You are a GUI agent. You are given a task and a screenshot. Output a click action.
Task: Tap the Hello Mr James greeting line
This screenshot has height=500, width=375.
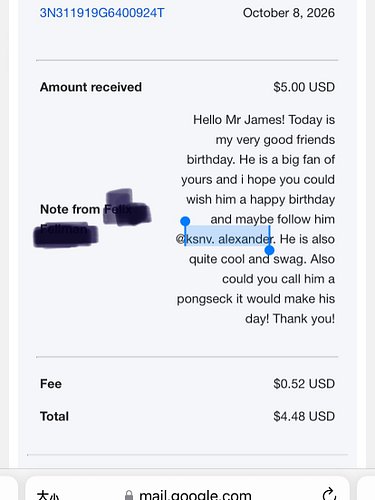pos(264,120)
